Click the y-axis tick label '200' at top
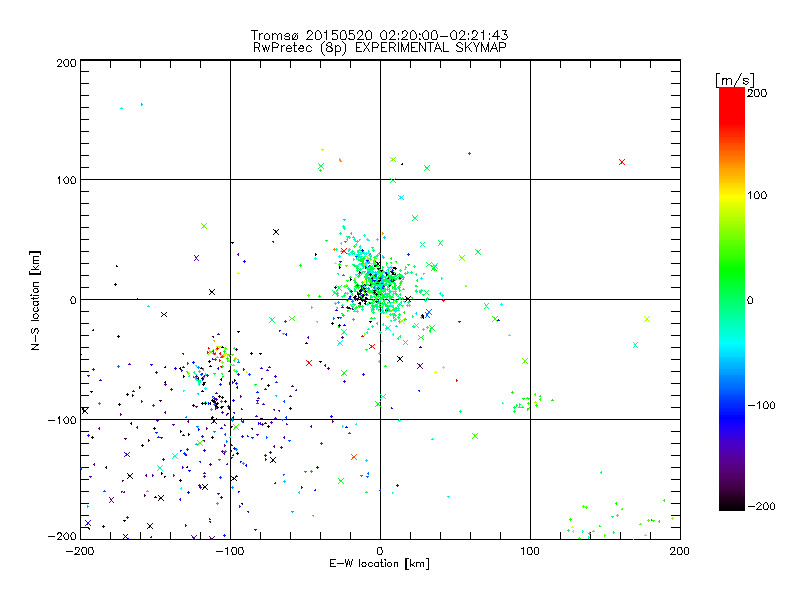This screenshot has width=800, height=600. pyautogui.click(x=66, y=63)
